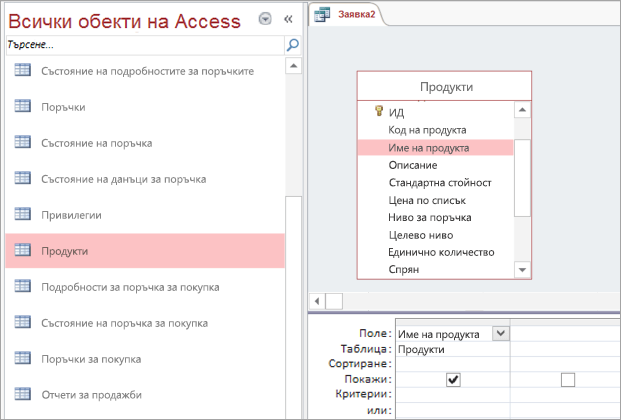The height and width of the screenshot is (420, 621).
Task: Click the field list vertical scrollbar thumb
Action: 522,178
